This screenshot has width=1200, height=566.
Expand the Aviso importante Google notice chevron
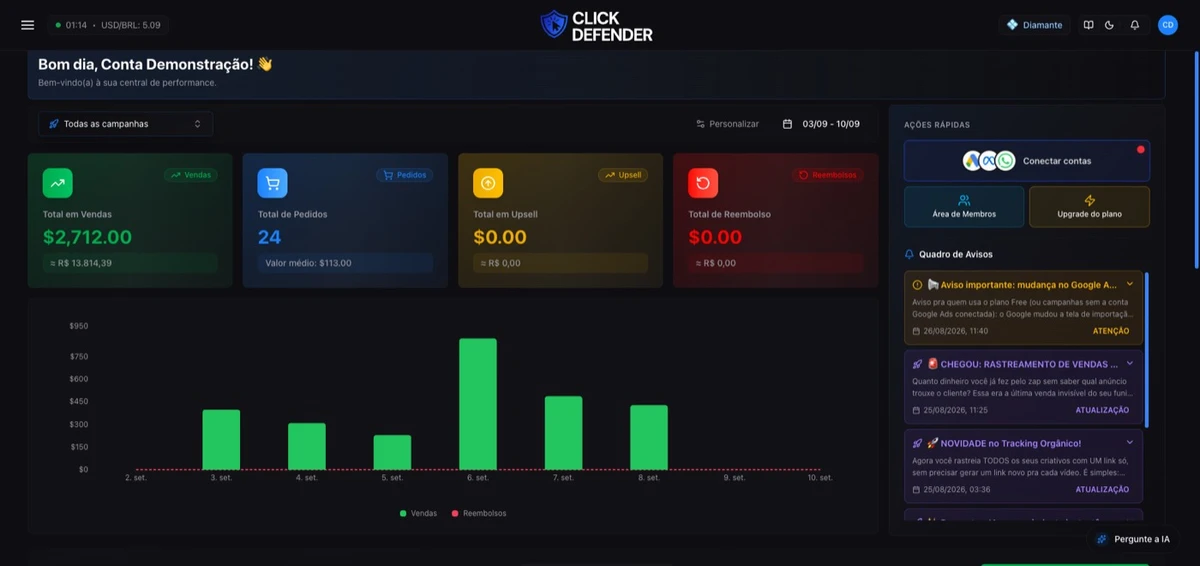click(1130, 284)
